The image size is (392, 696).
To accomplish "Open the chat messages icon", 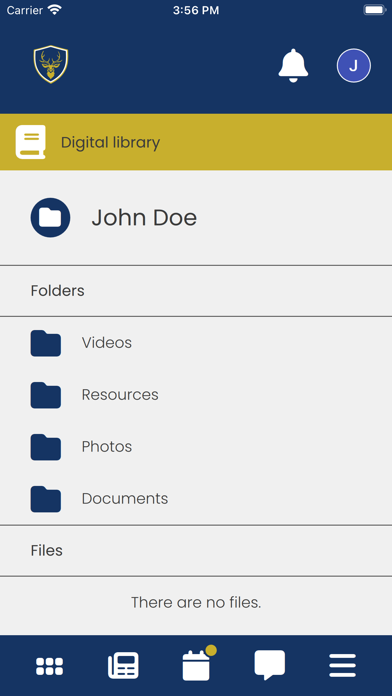I will coord(269,665).
